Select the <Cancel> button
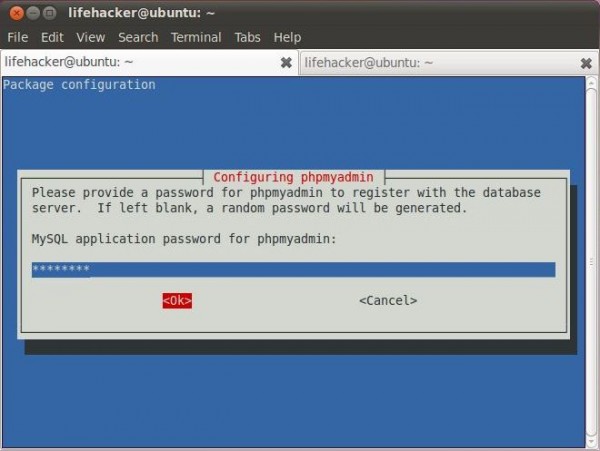 coord(388,301)
